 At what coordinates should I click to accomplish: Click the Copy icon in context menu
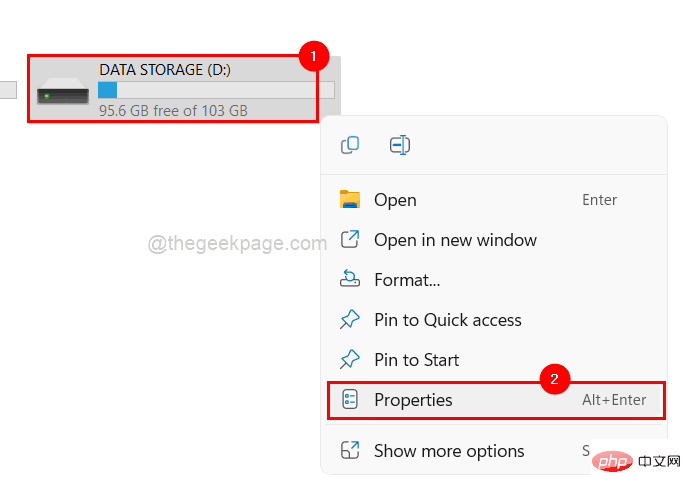pos(350,145)
